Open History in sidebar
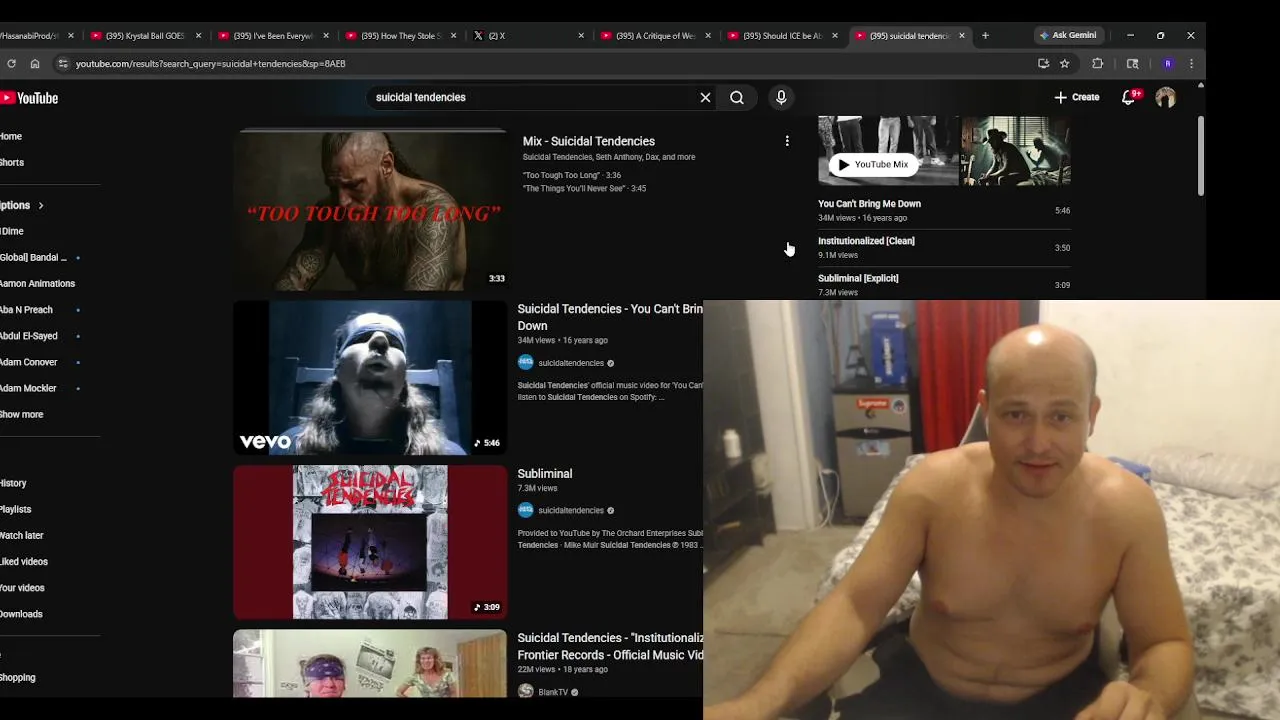 [14, 483]
